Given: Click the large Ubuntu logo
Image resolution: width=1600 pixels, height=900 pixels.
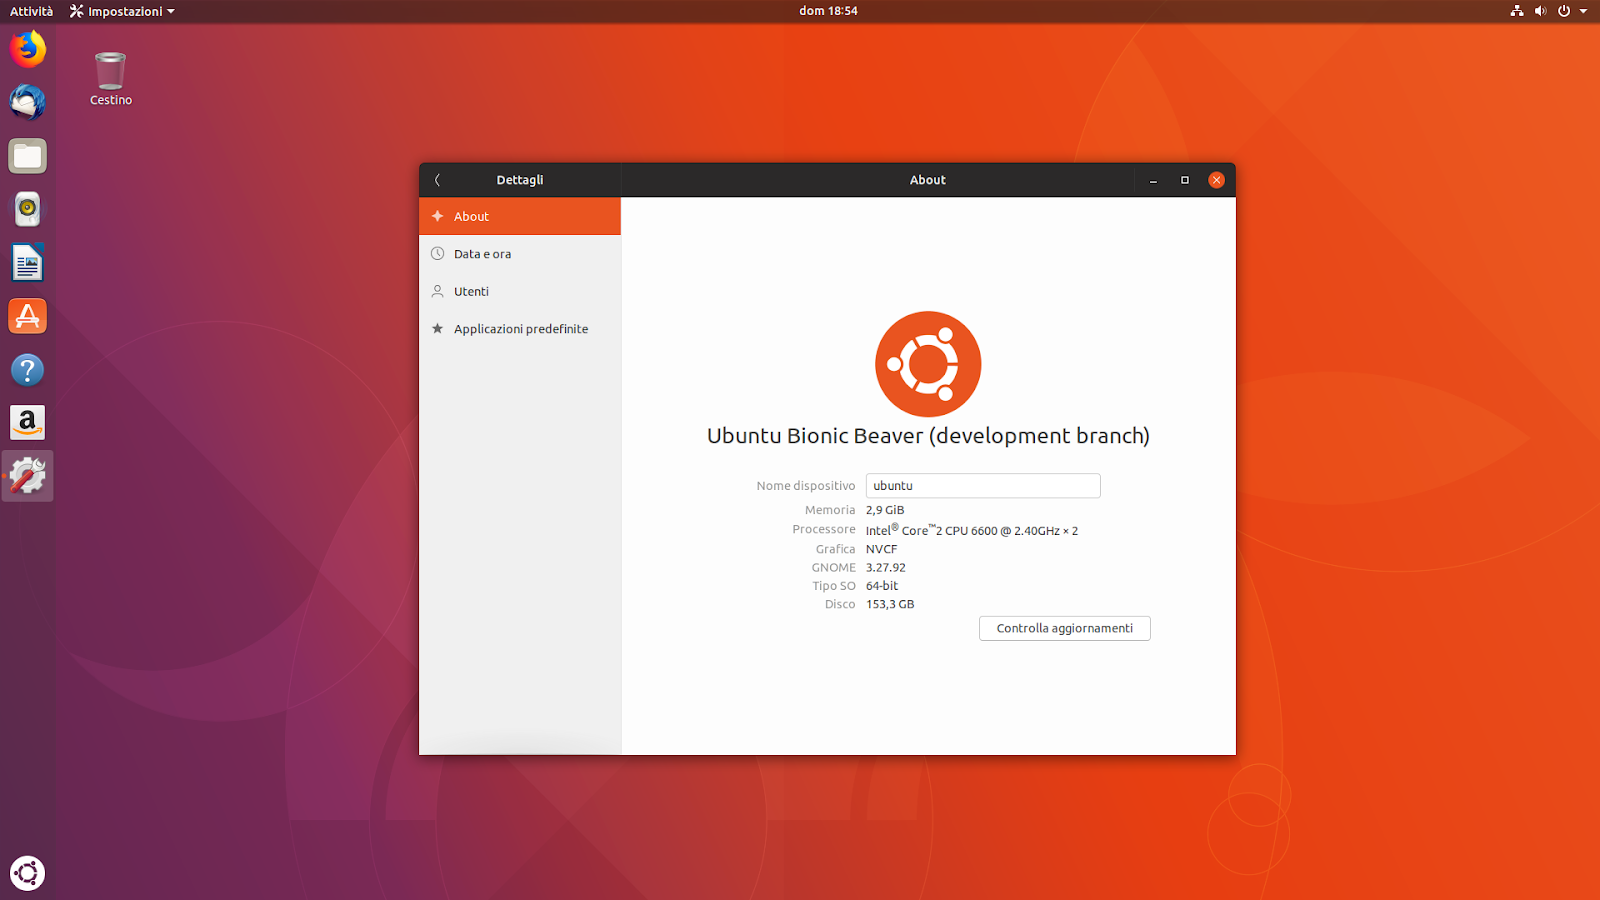Looking at the screenshot, I should point(928,364).
